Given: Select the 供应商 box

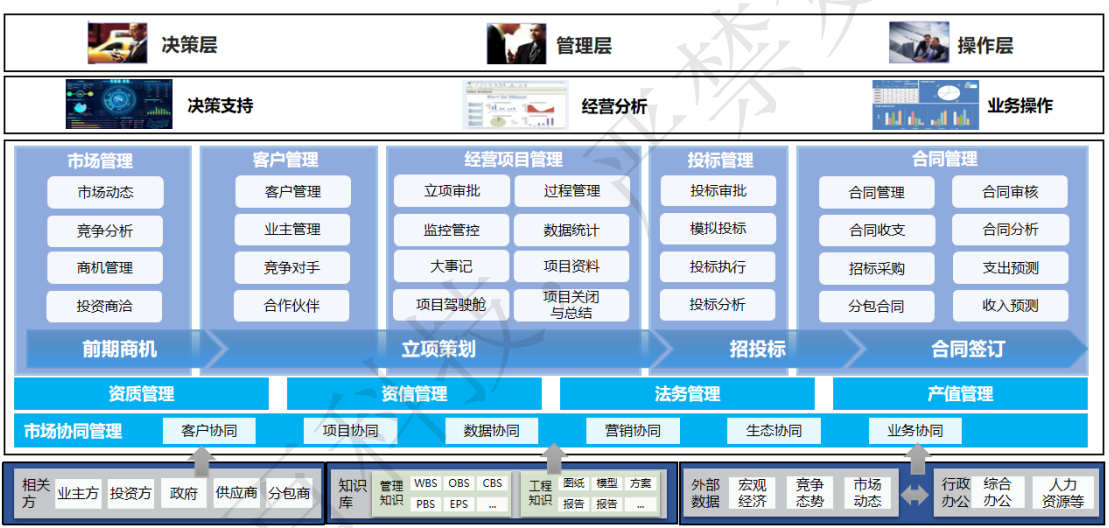Looking at the screenshot, I should pos(236,493).
